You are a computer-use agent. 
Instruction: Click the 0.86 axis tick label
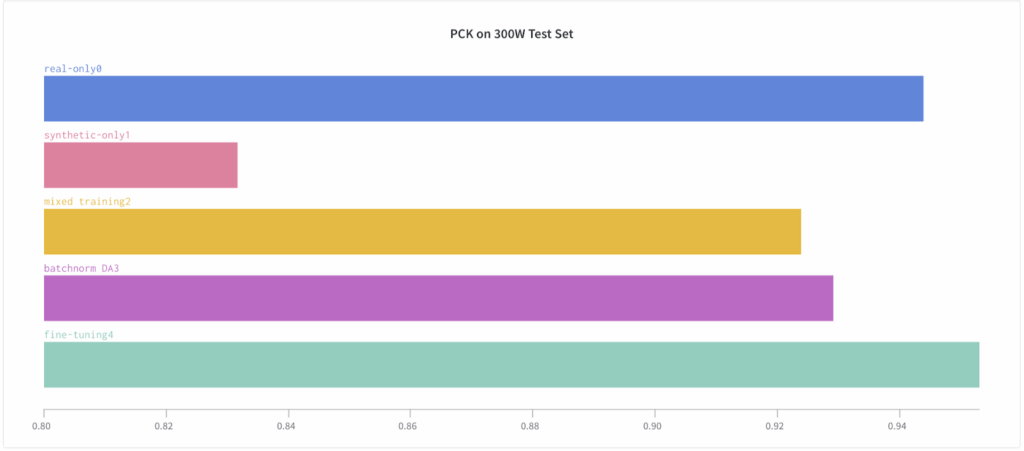tap(408, 426)
